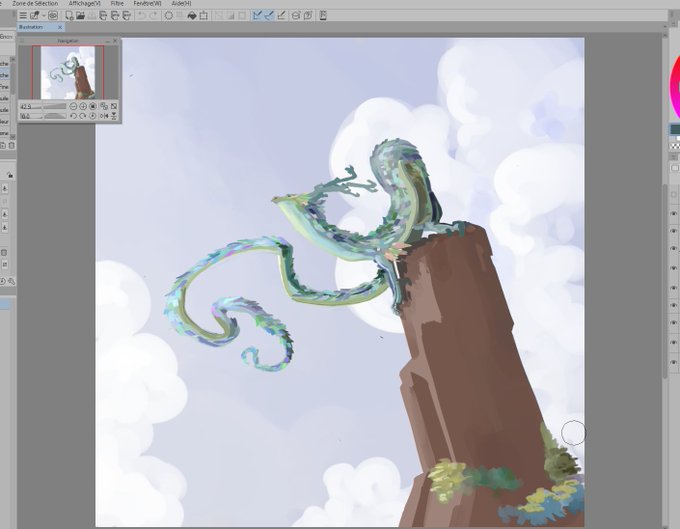The image size is (680, 529).
Task: Click the lock icon in left panel
Action: 10,175
